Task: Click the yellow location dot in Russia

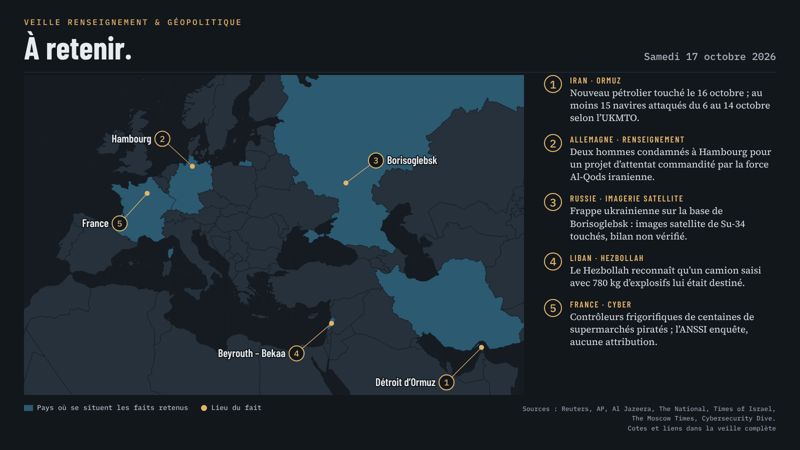Action: [x=346, y=183]
